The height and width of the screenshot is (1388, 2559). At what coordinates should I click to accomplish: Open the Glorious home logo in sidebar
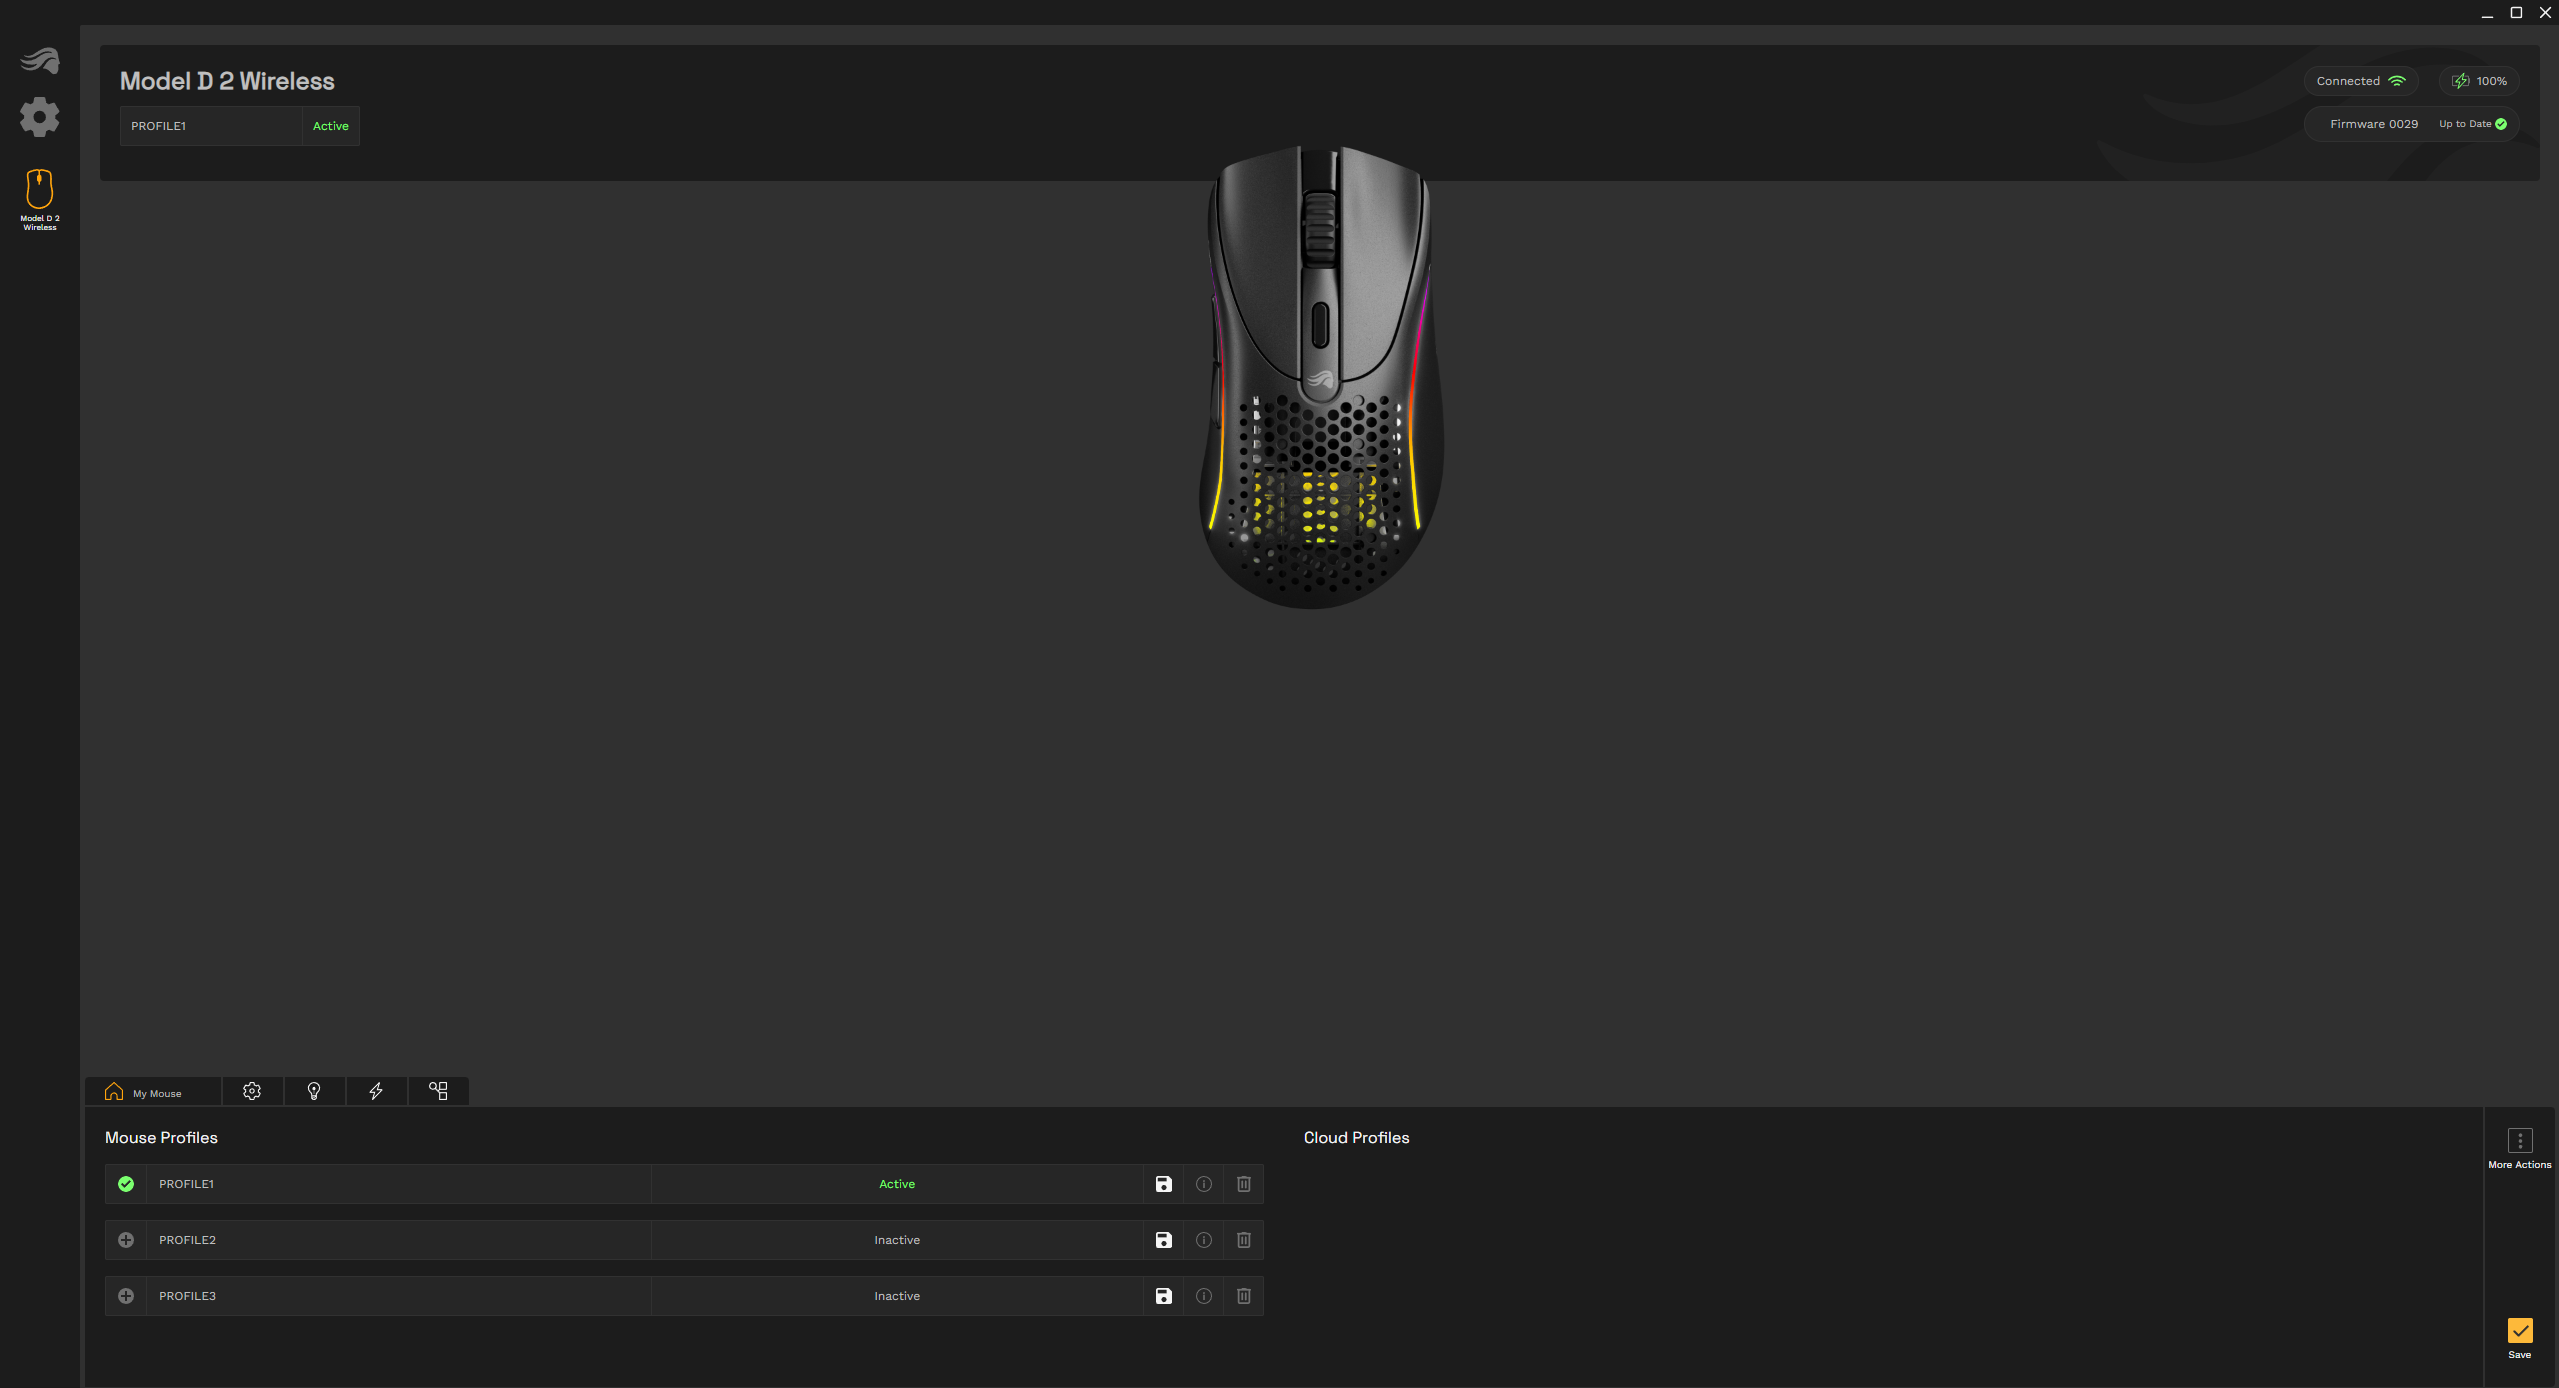point(40,61)
